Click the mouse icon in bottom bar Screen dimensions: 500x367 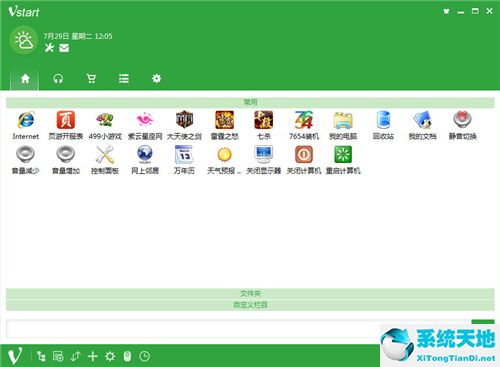(x=127, y=356)
